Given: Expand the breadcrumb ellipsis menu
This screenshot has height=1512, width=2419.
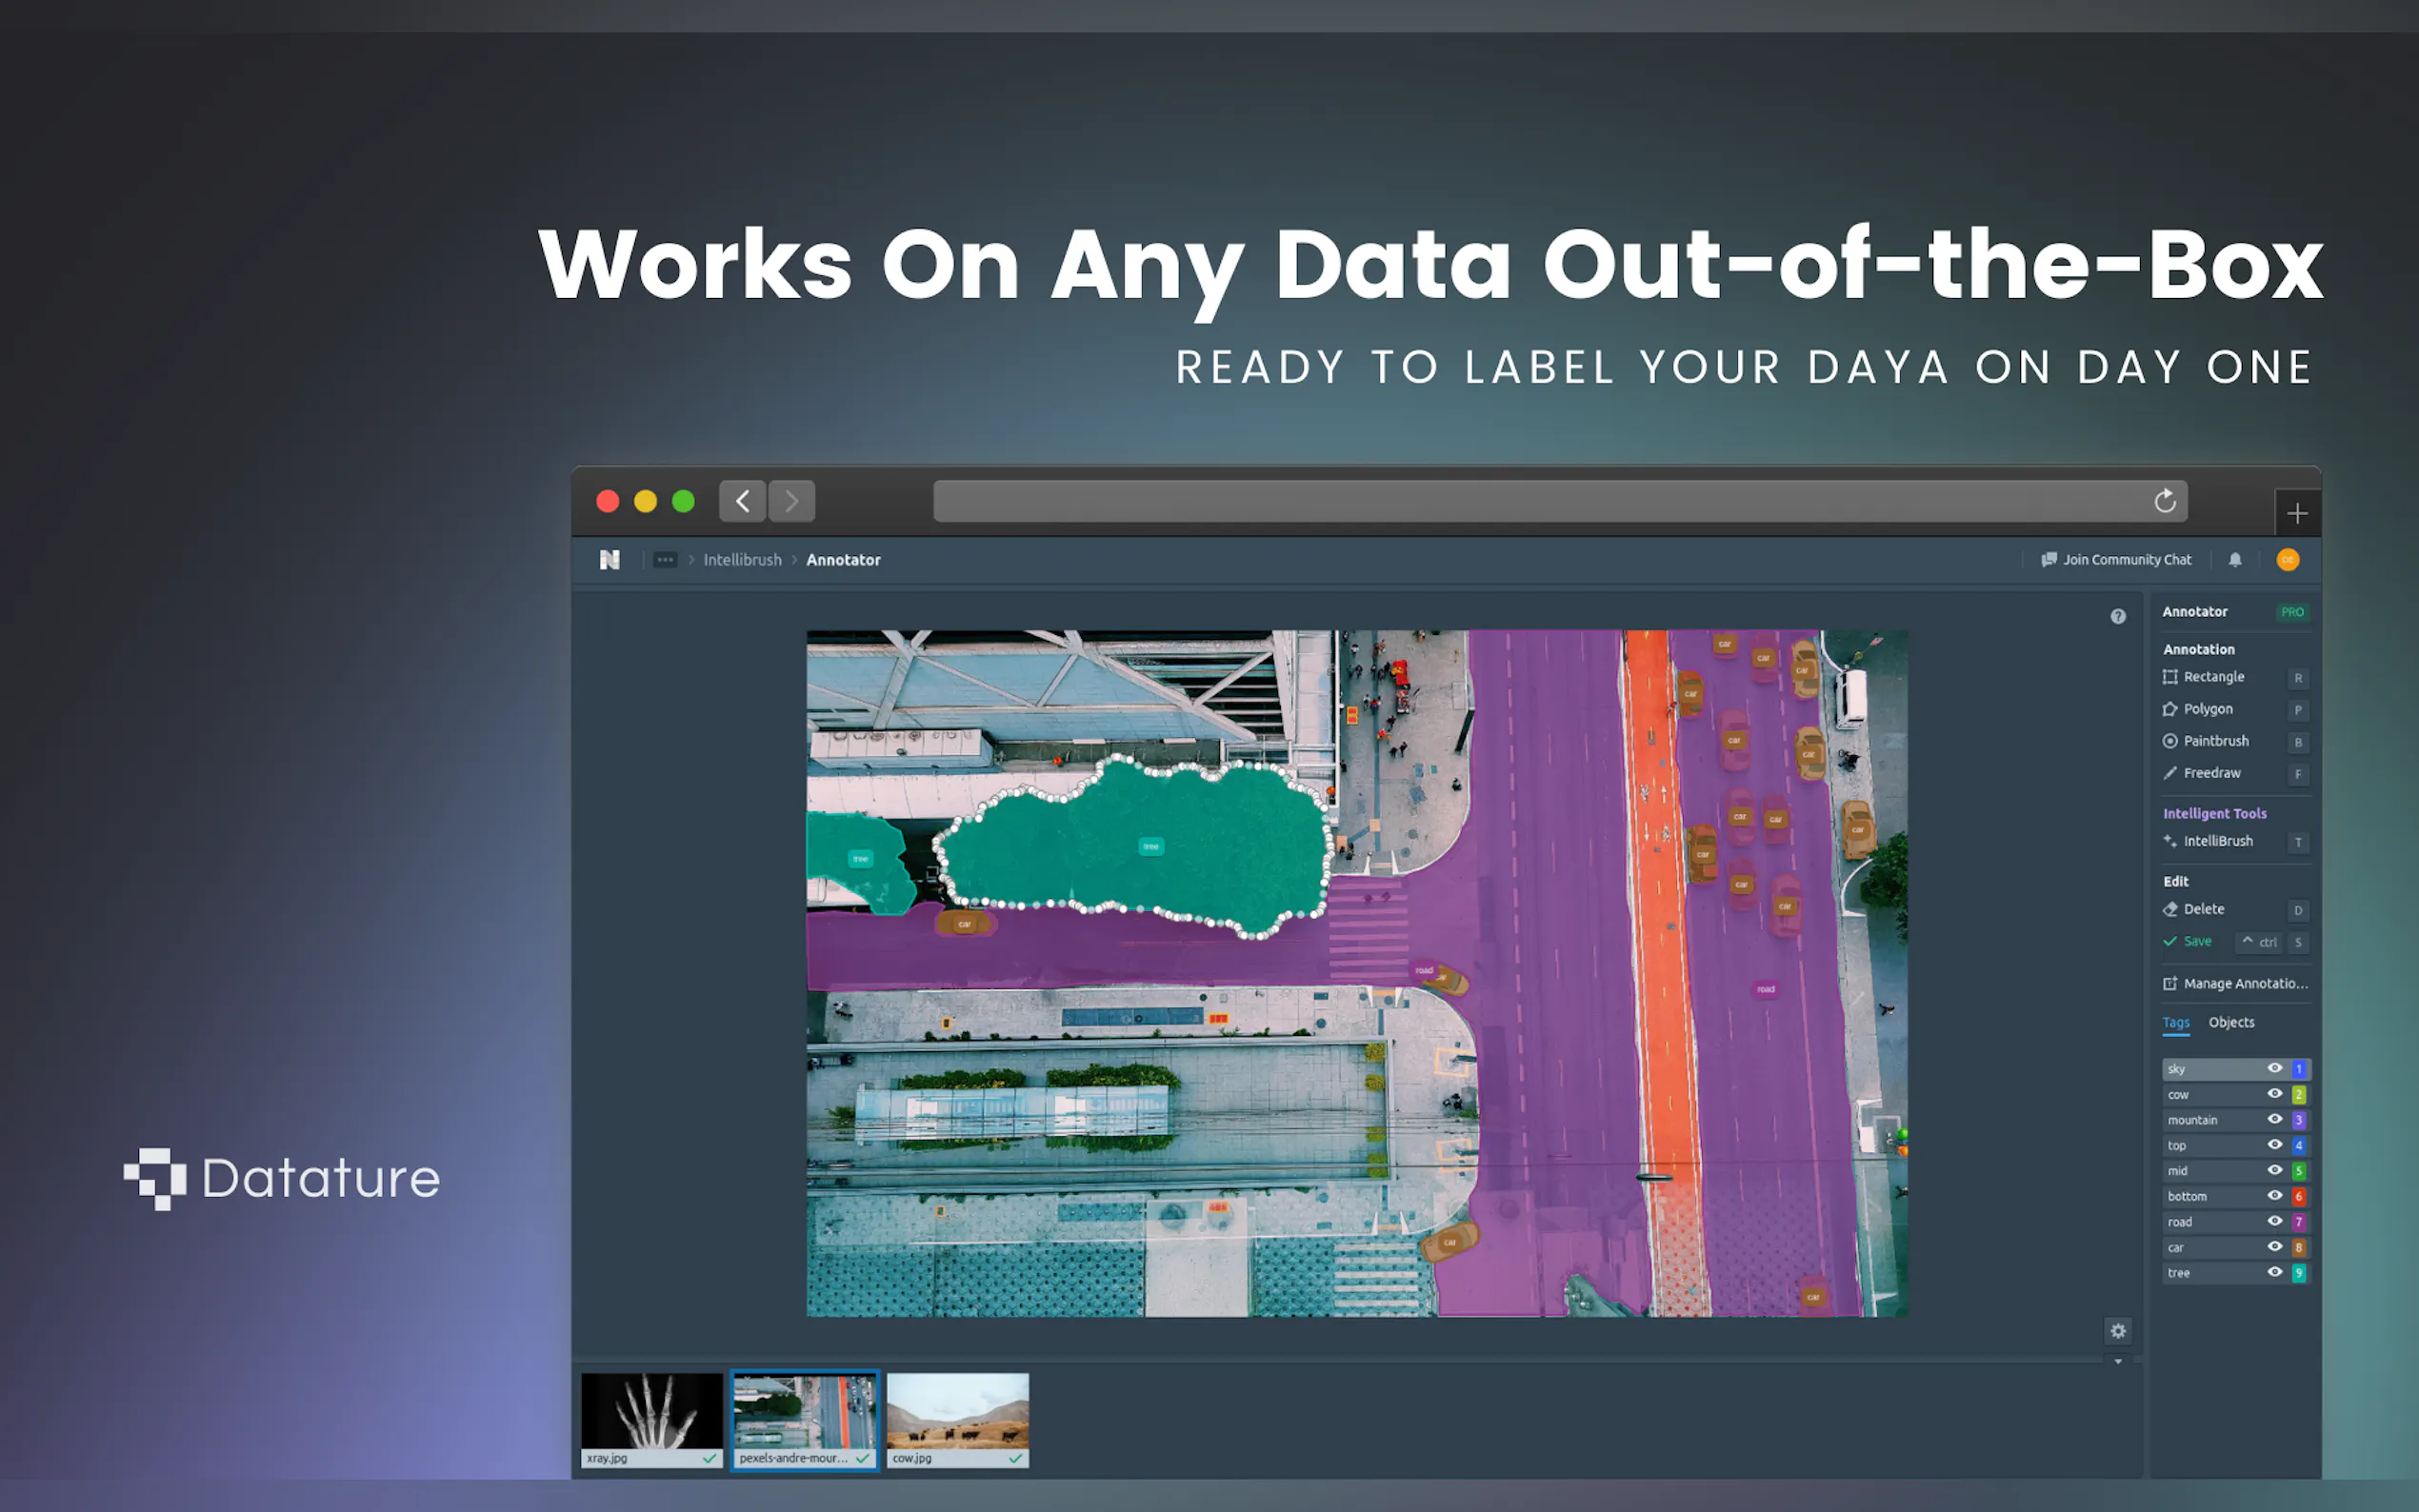Looking at the screenshot, I should tap(665, 560).
